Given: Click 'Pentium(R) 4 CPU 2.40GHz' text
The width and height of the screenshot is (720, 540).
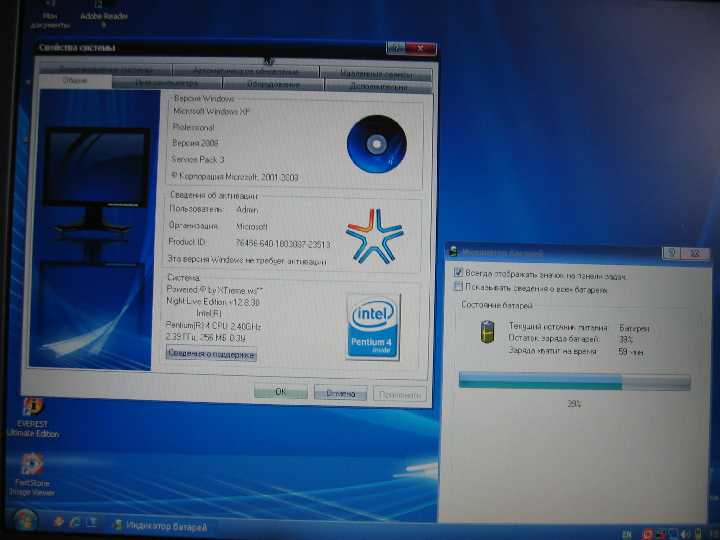Looking at the screenshot, I should click(x=214, y=326).
